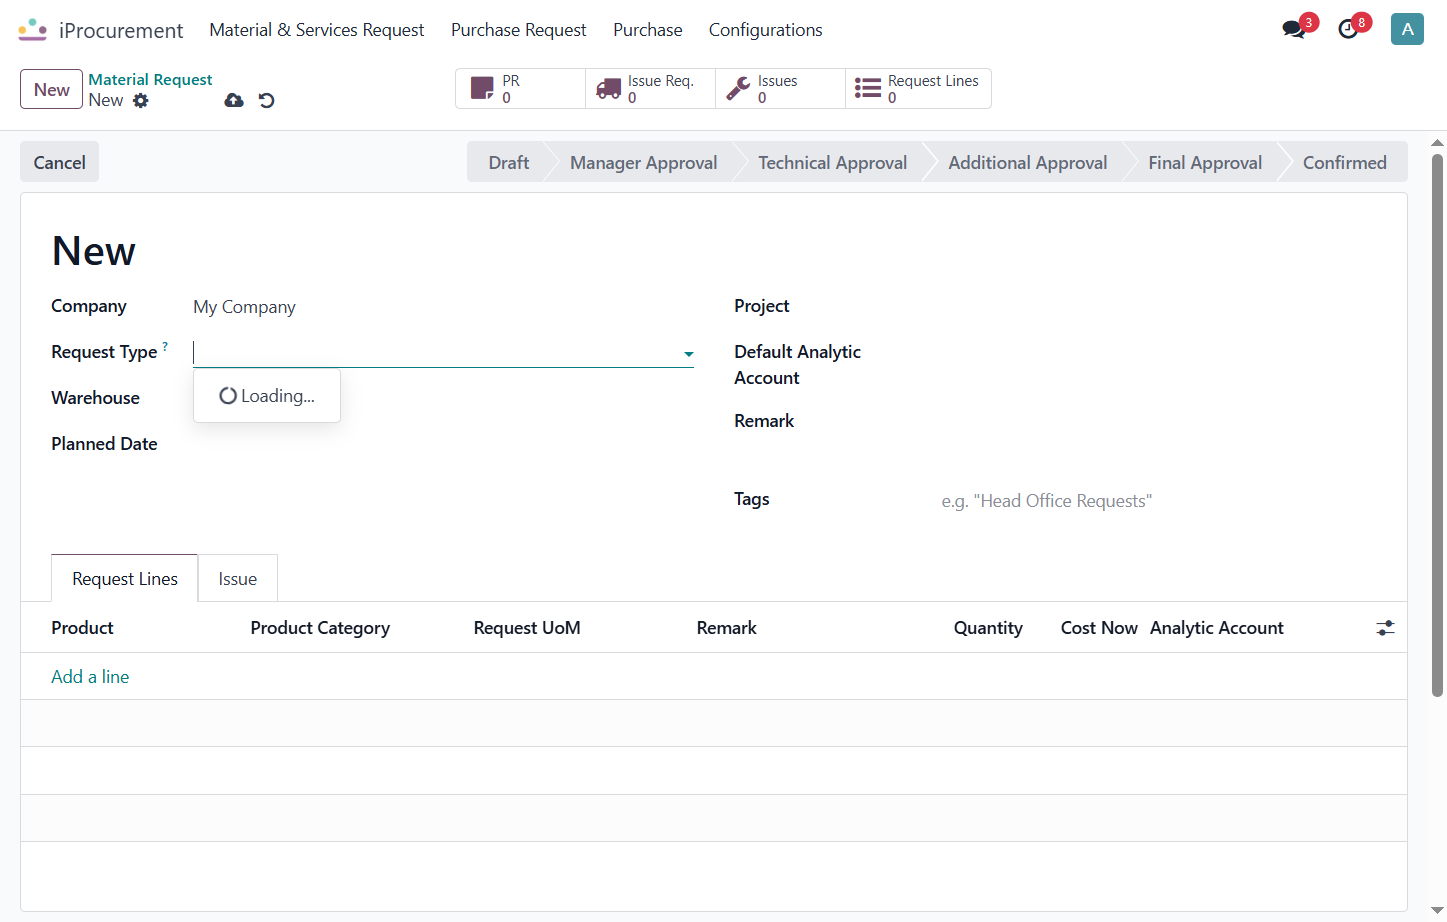Open the user avatar menu
Screen dimensions: 1447x922
click(1407, 29)
